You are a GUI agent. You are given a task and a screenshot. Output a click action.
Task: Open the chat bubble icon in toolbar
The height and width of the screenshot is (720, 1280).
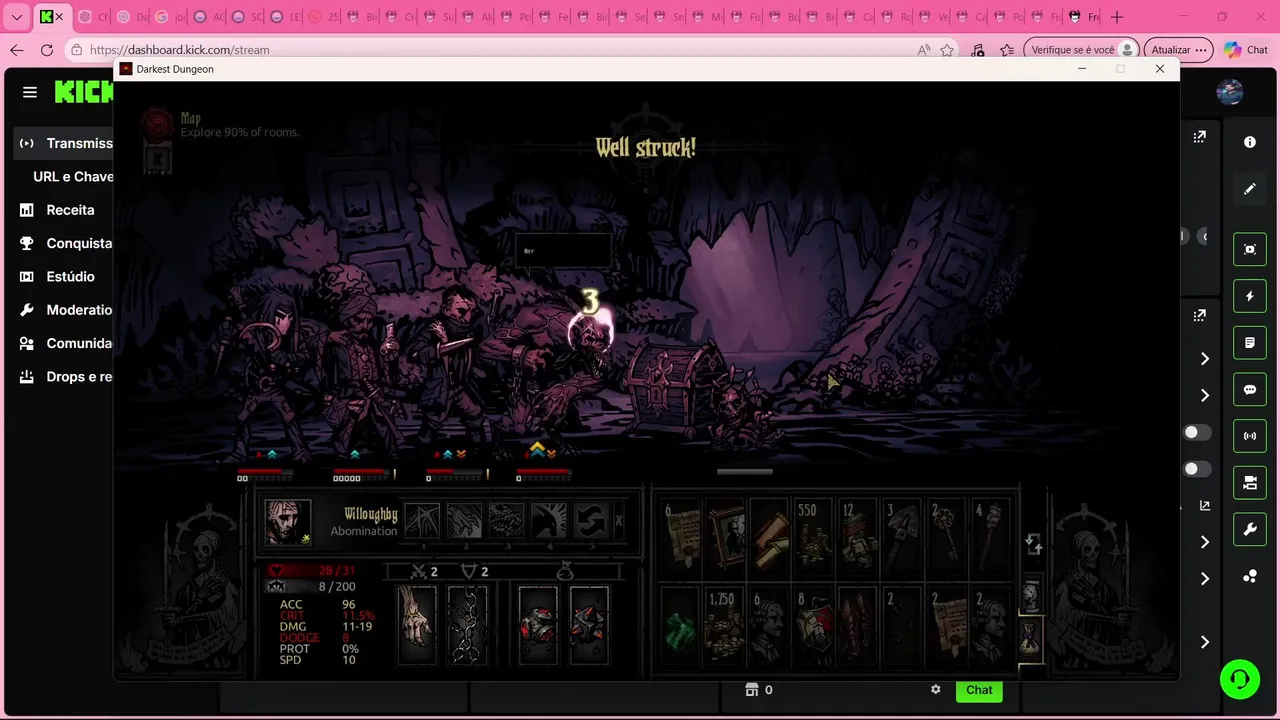(x=1250, y=390)
